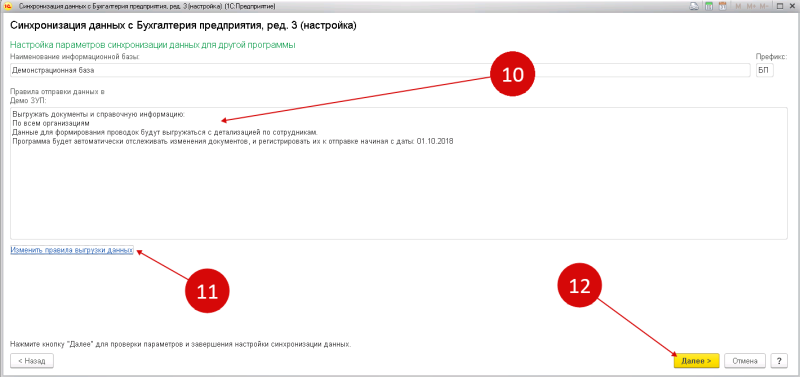The width and height of the screenshot is (800, 377).
Task: Click the M+ memory add button
Action: [751, 7]
